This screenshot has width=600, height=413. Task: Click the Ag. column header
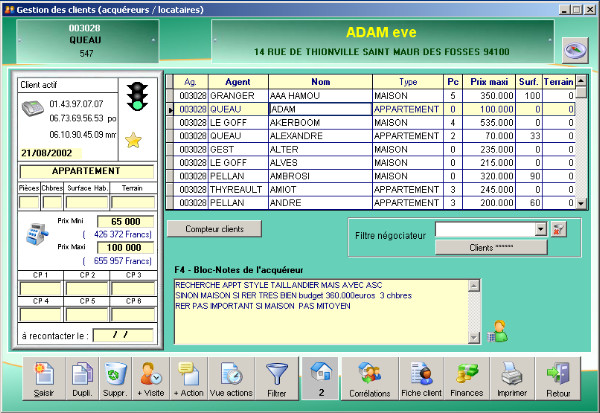coord(191,82)
